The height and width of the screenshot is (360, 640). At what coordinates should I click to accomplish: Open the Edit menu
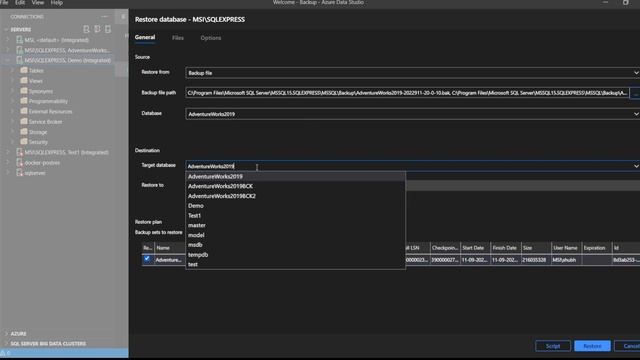click(x=20, y=2)
